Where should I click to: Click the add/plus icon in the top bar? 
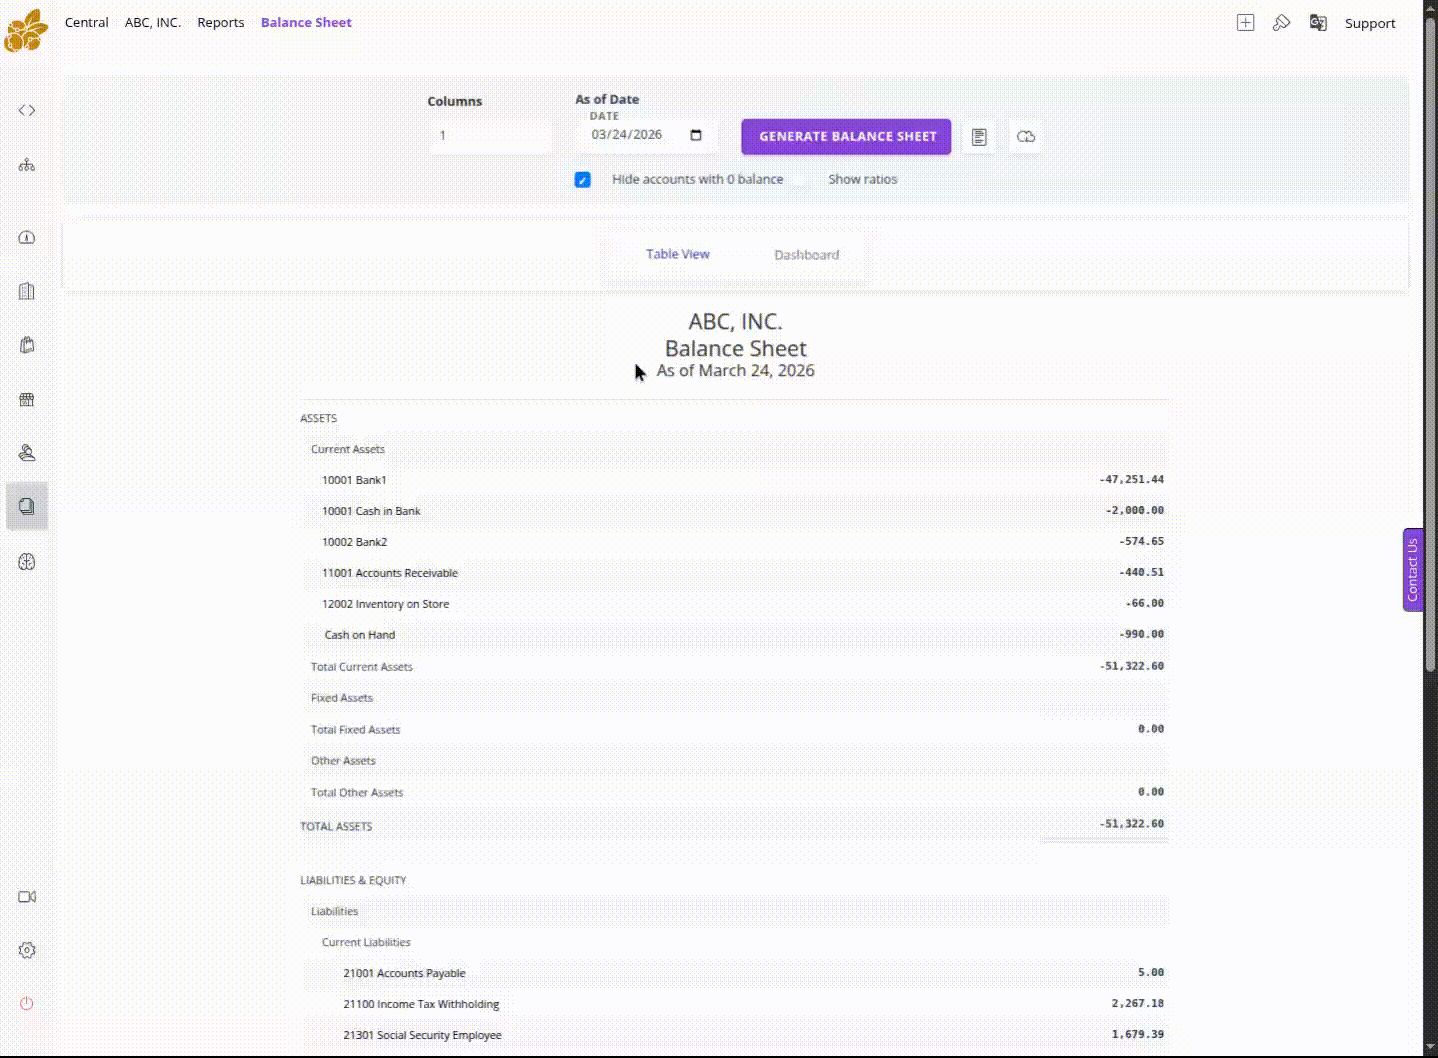[x=1244, y=22]
